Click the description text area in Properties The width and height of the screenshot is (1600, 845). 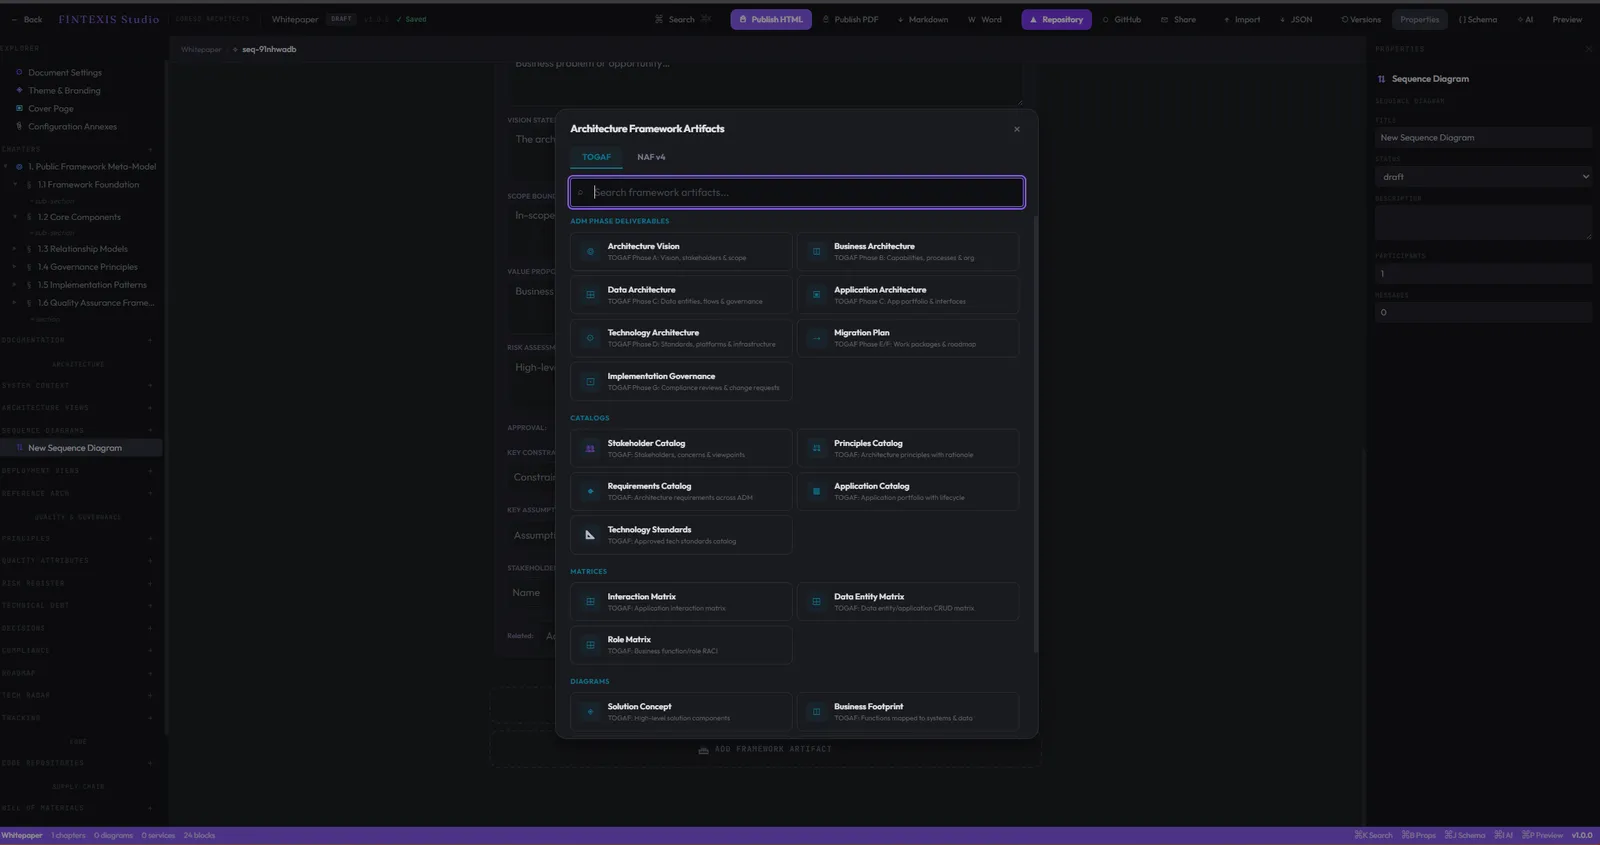[1483, 222]
